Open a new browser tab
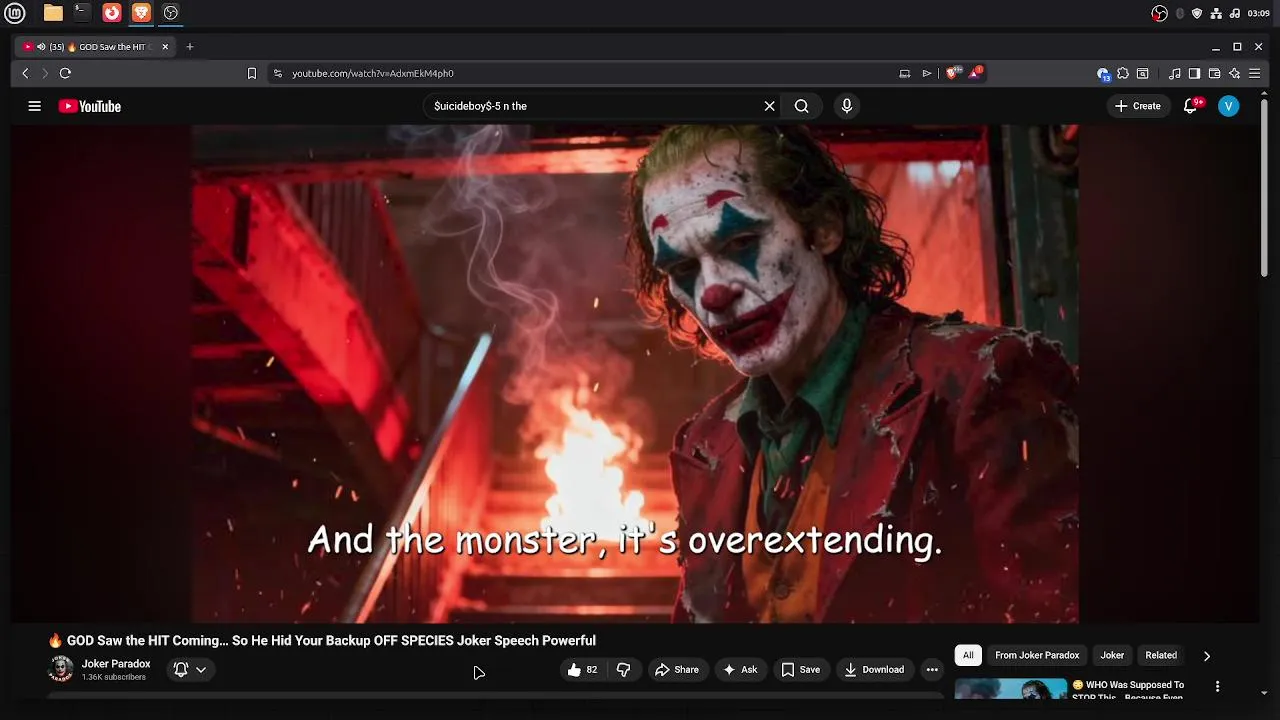 (189, 47)
